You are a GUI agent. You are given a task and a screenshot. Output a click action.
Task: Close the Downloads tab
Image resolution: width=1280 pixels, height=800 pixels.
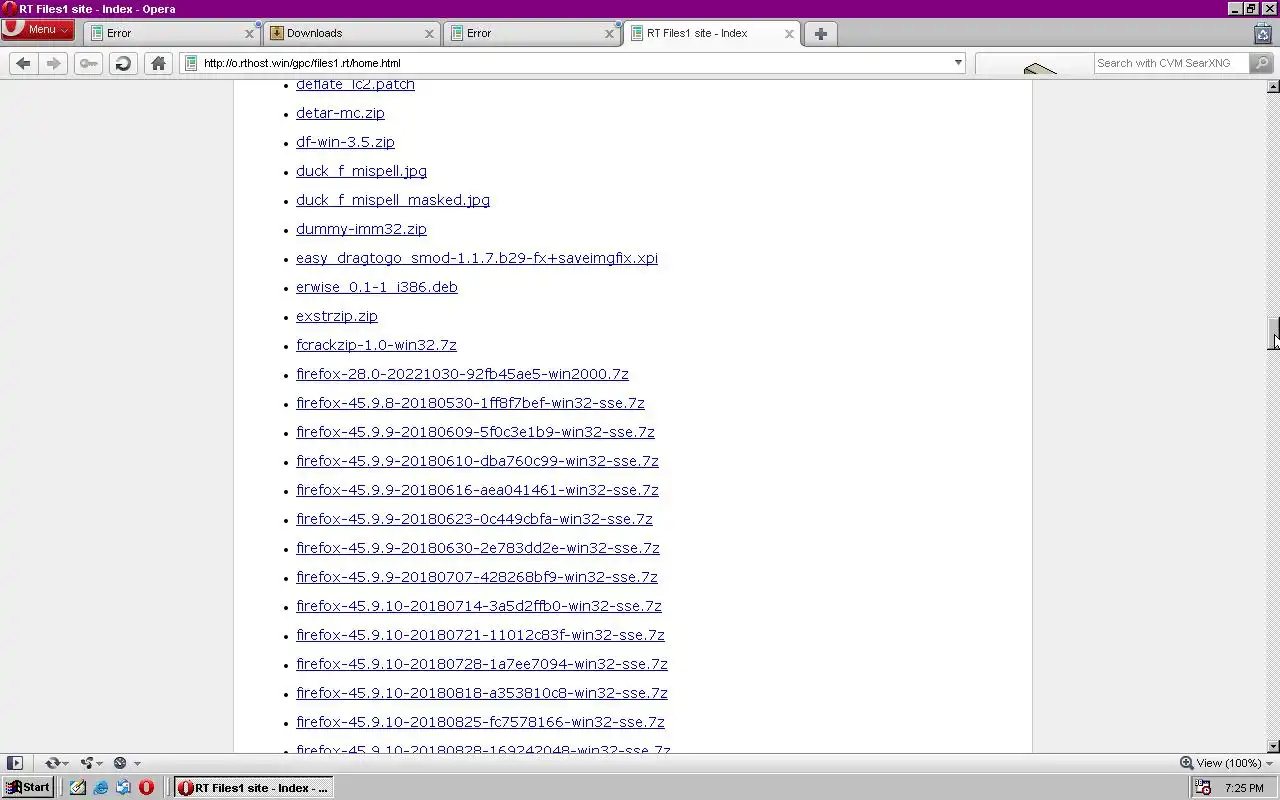tap(429, 33)
